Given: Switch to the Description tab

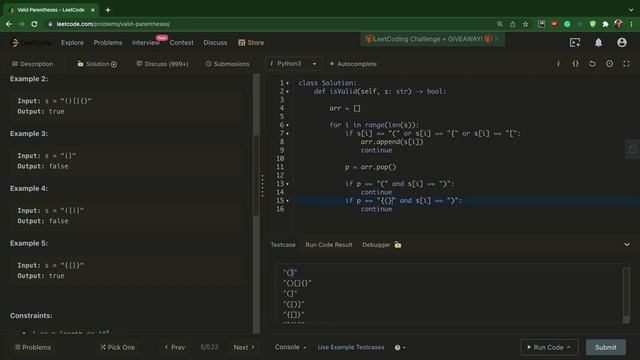Looking at the screenshot, I should (33, 64).
